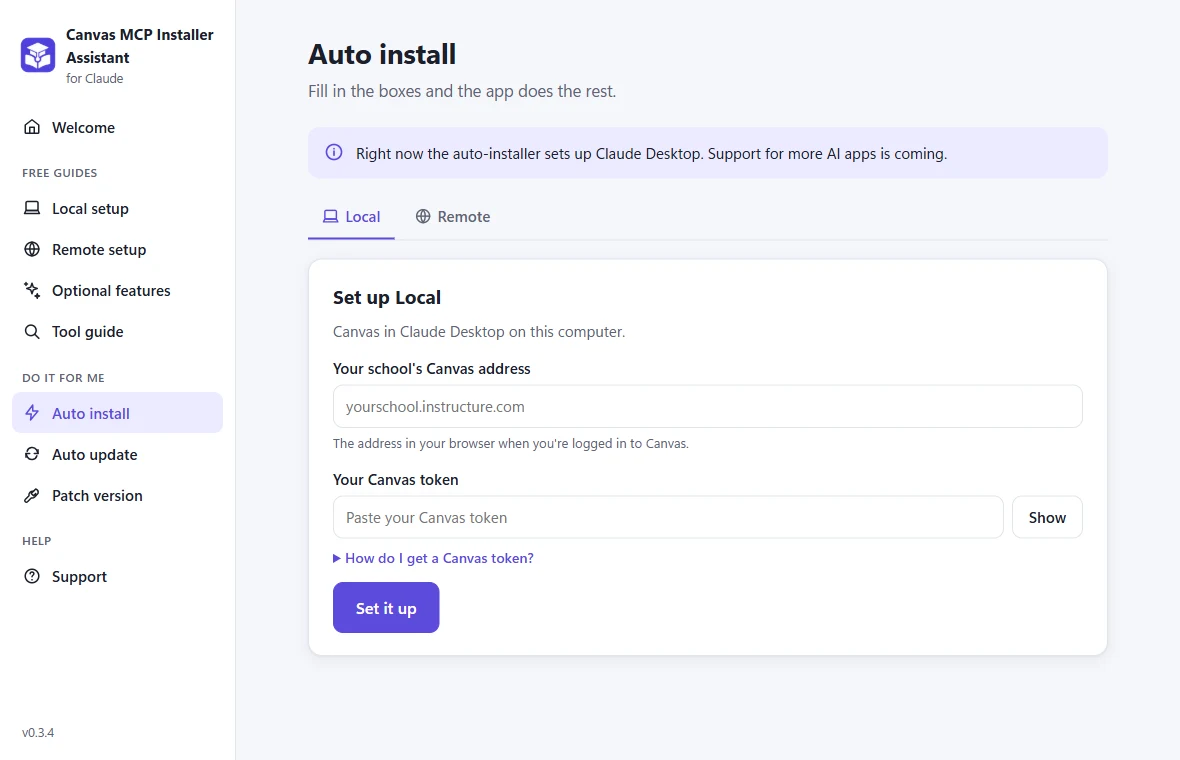Click the Canvas MCP Installer app logo
Viewport: 1180px width, 760px height.
click(38, 55)
